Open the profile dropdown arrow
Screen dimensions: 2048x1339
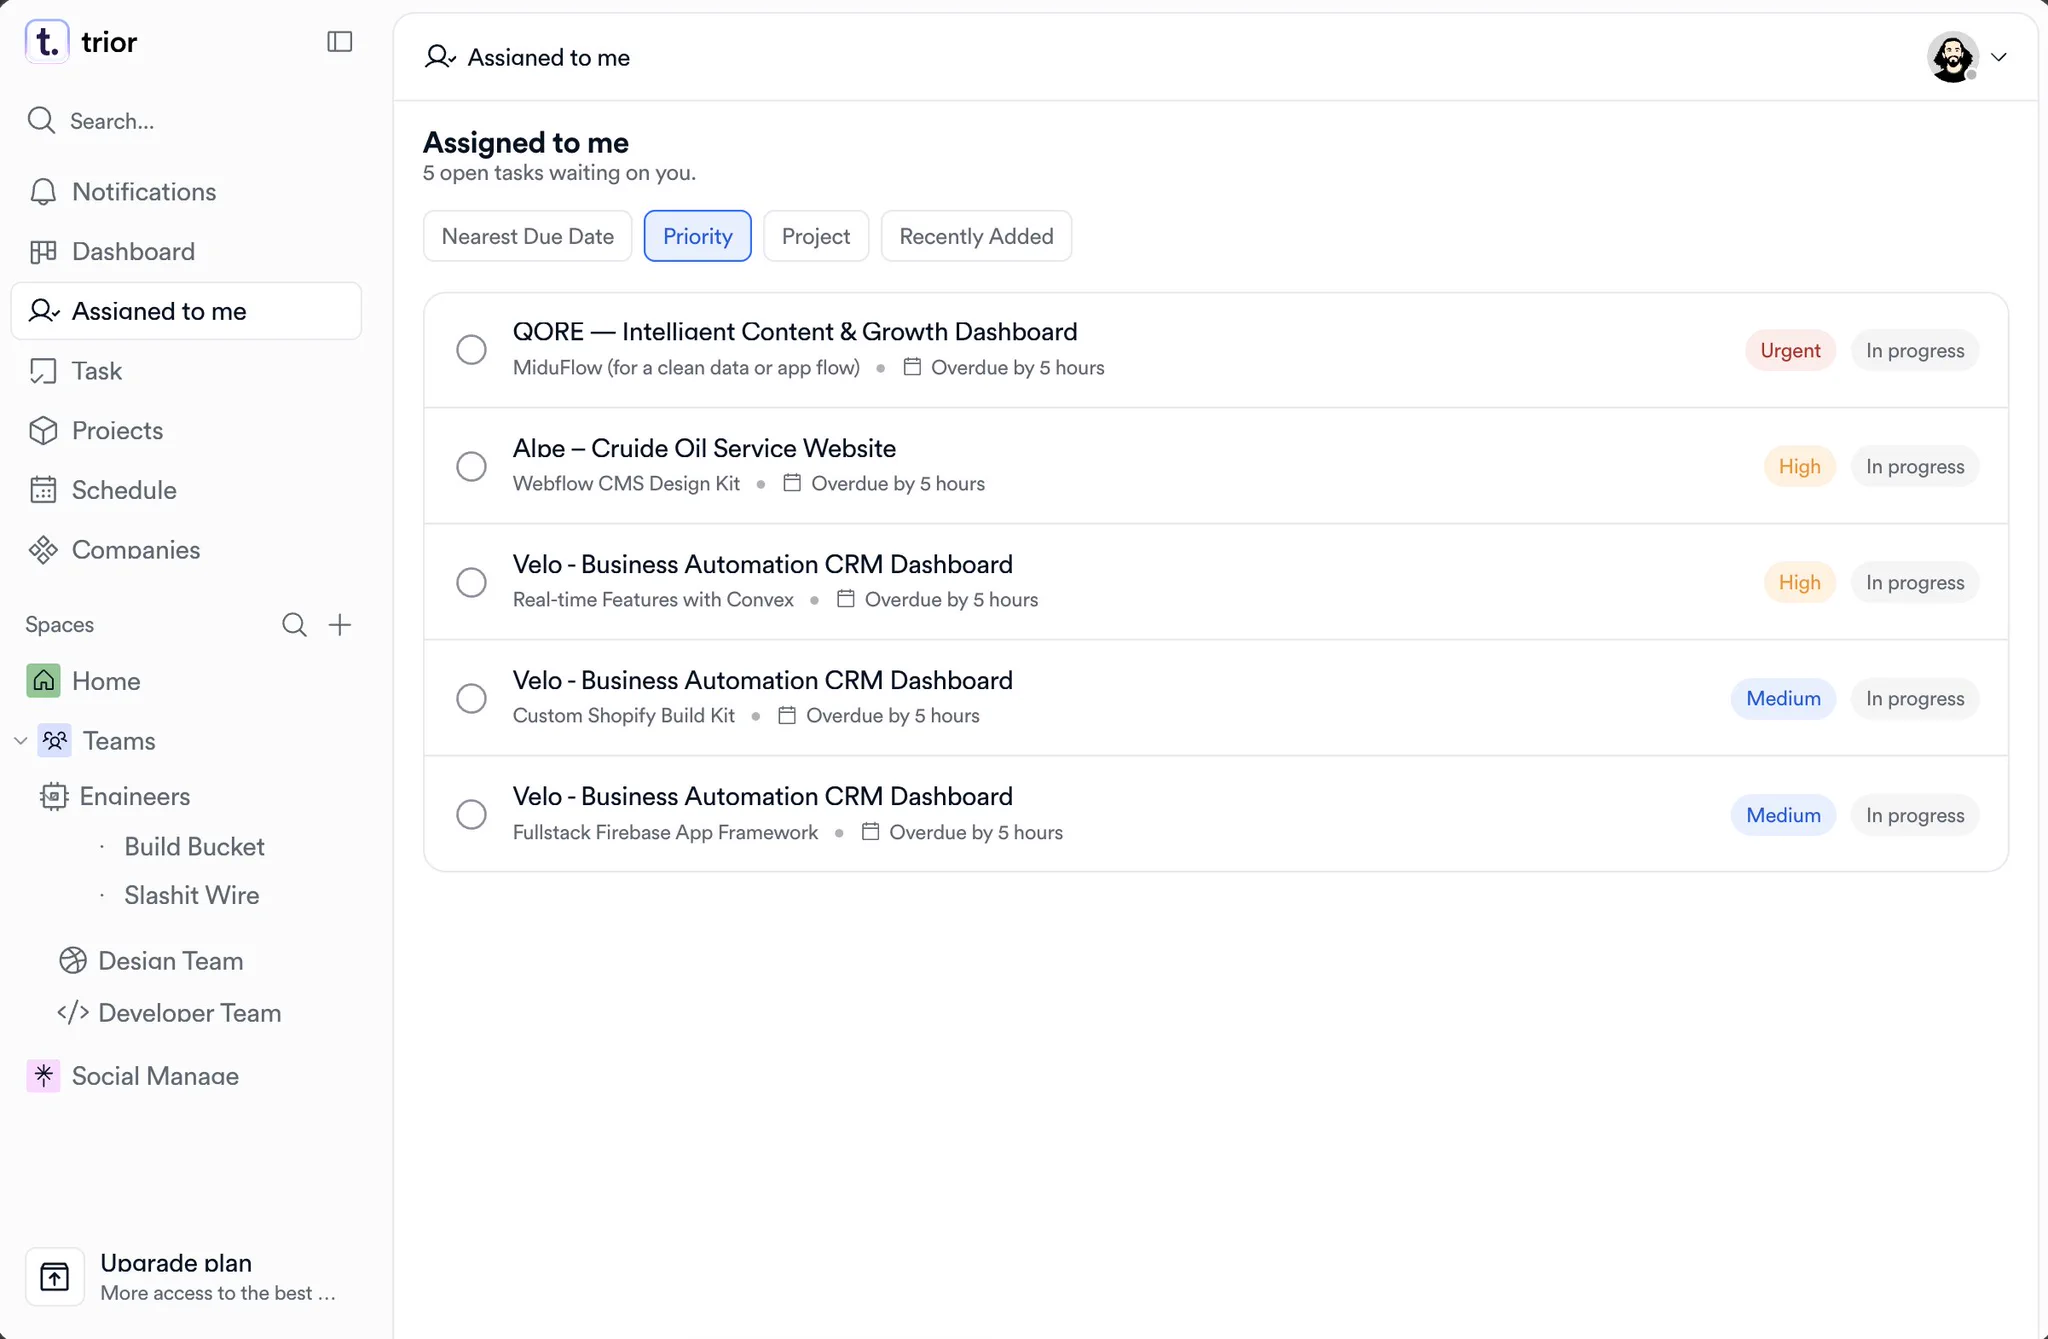(x=1999, y=57)
